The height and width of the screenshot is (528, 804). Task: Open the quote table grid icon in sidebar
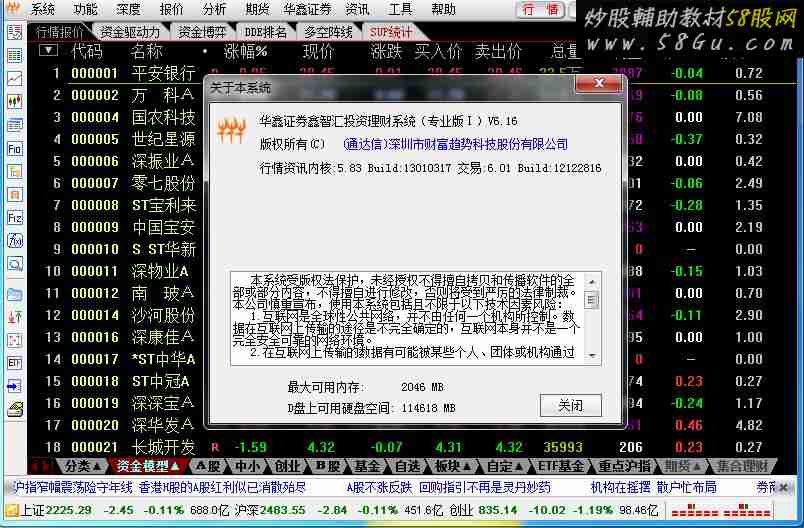click(15, 55)
